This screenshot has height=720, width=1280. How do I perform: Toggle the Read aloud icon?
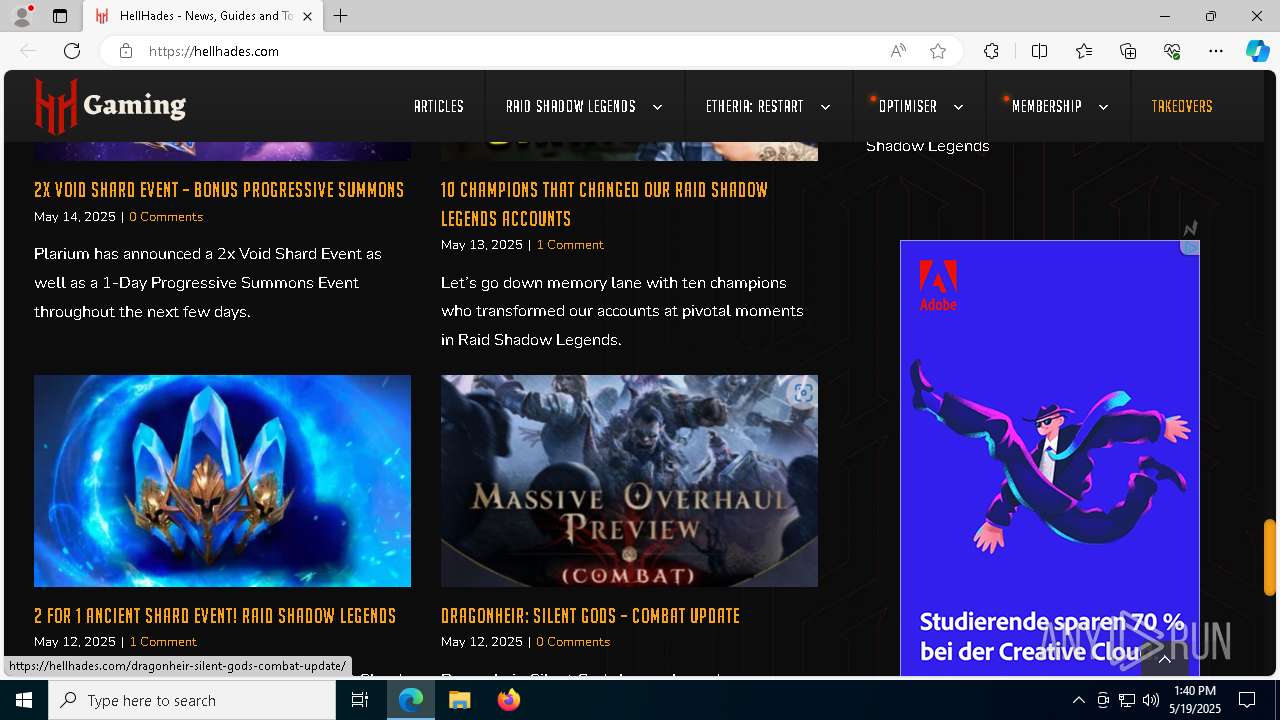pyautogui.click(x=898, y=51)
